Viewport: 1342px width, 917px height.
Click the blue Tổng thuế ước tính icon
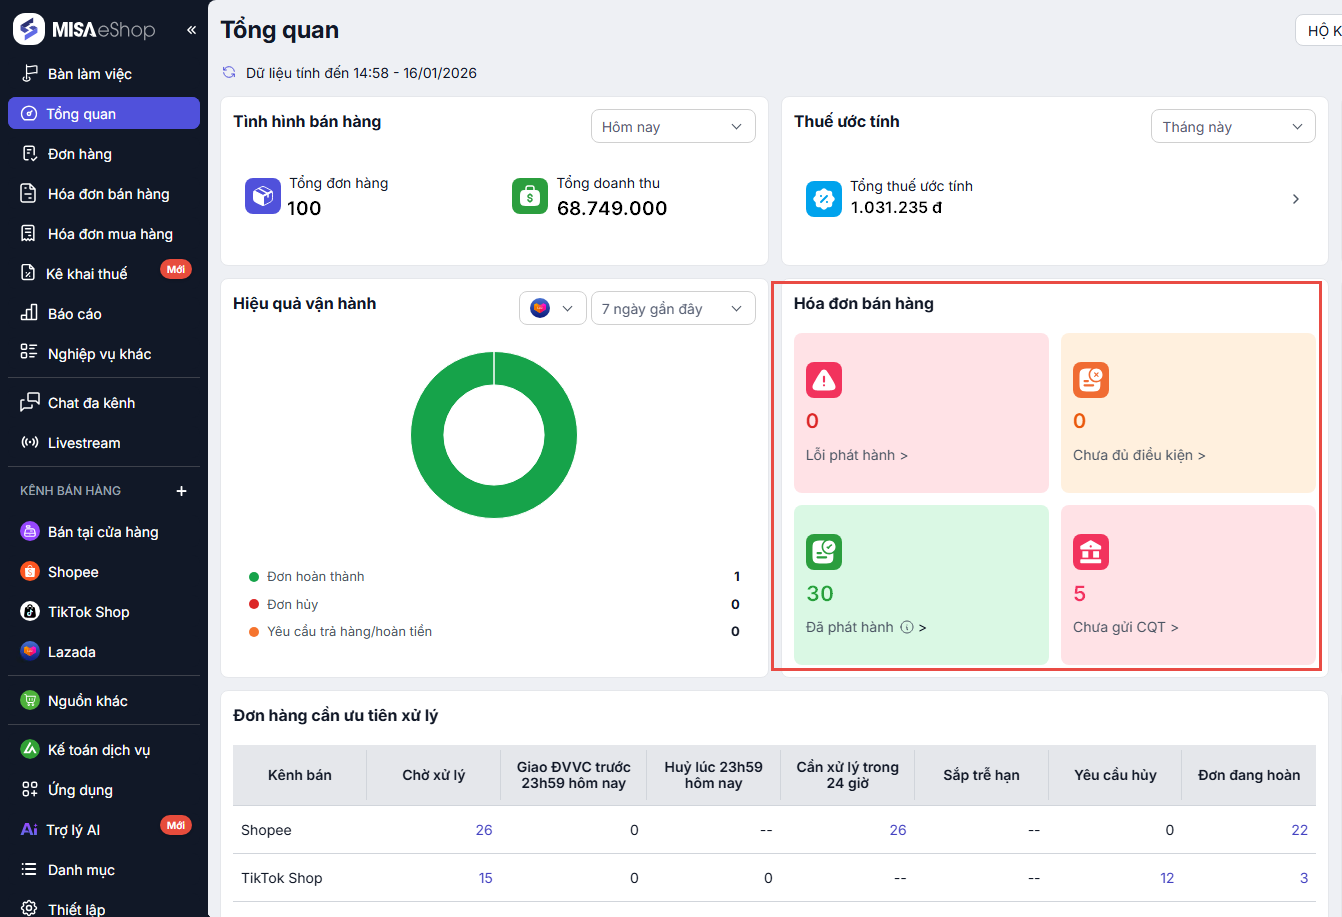pos(823,199)
